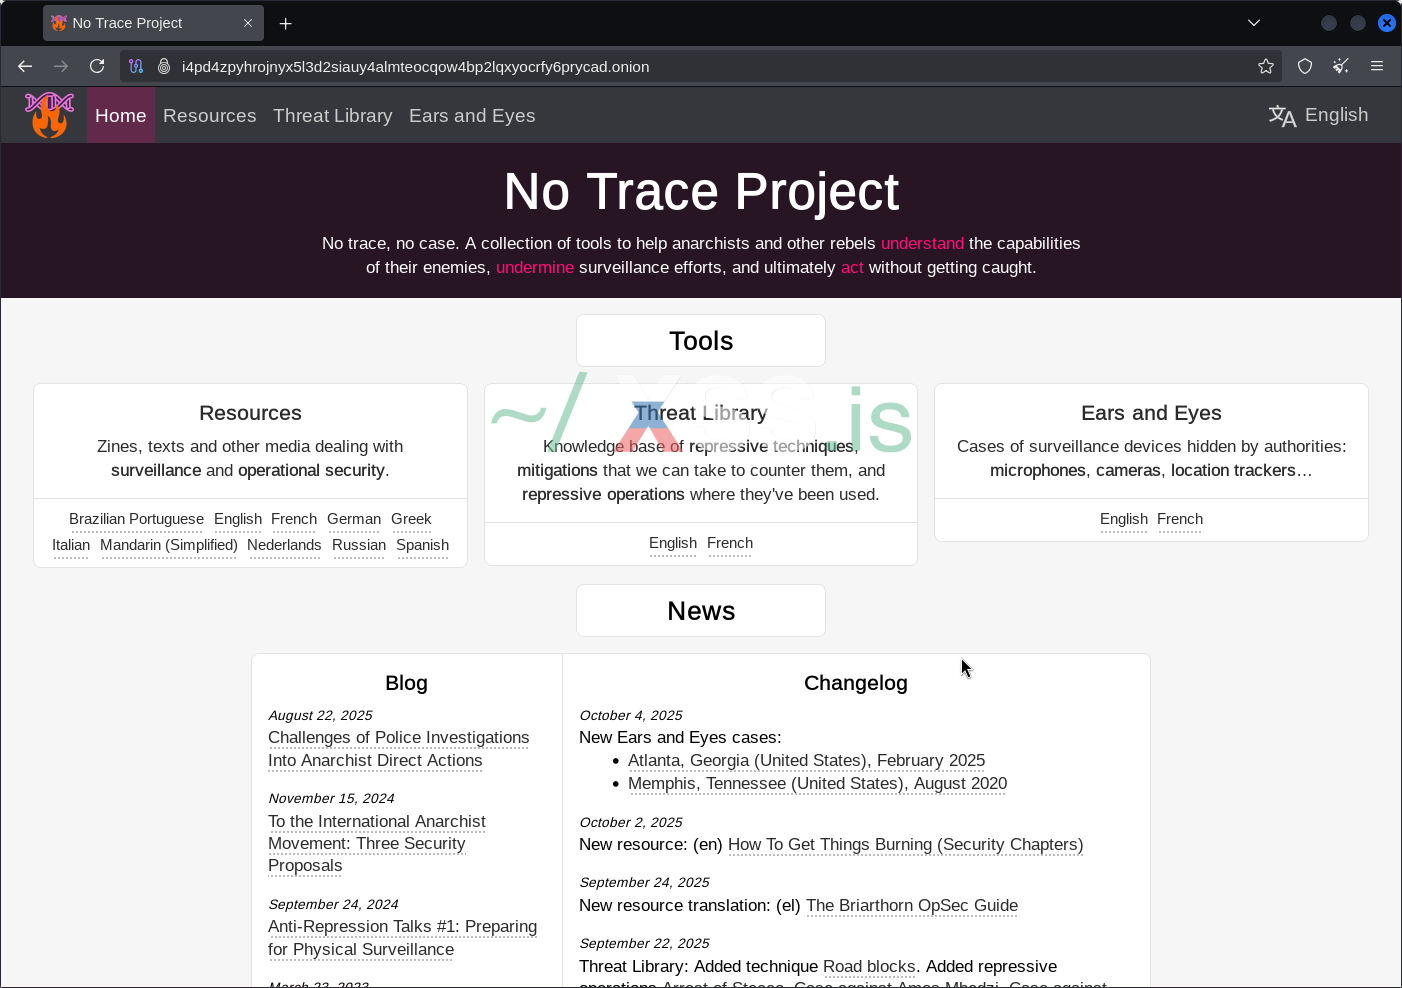
Task: Open 'Anti-Repression Talks #1' blog post
Action: click(x=402, y=938)
